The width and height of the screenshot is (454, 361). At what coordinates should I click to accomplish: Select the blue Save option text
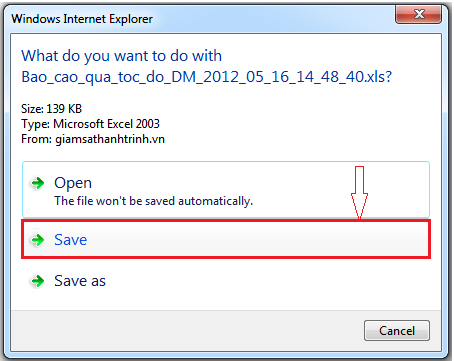click(x=71, y=240)
